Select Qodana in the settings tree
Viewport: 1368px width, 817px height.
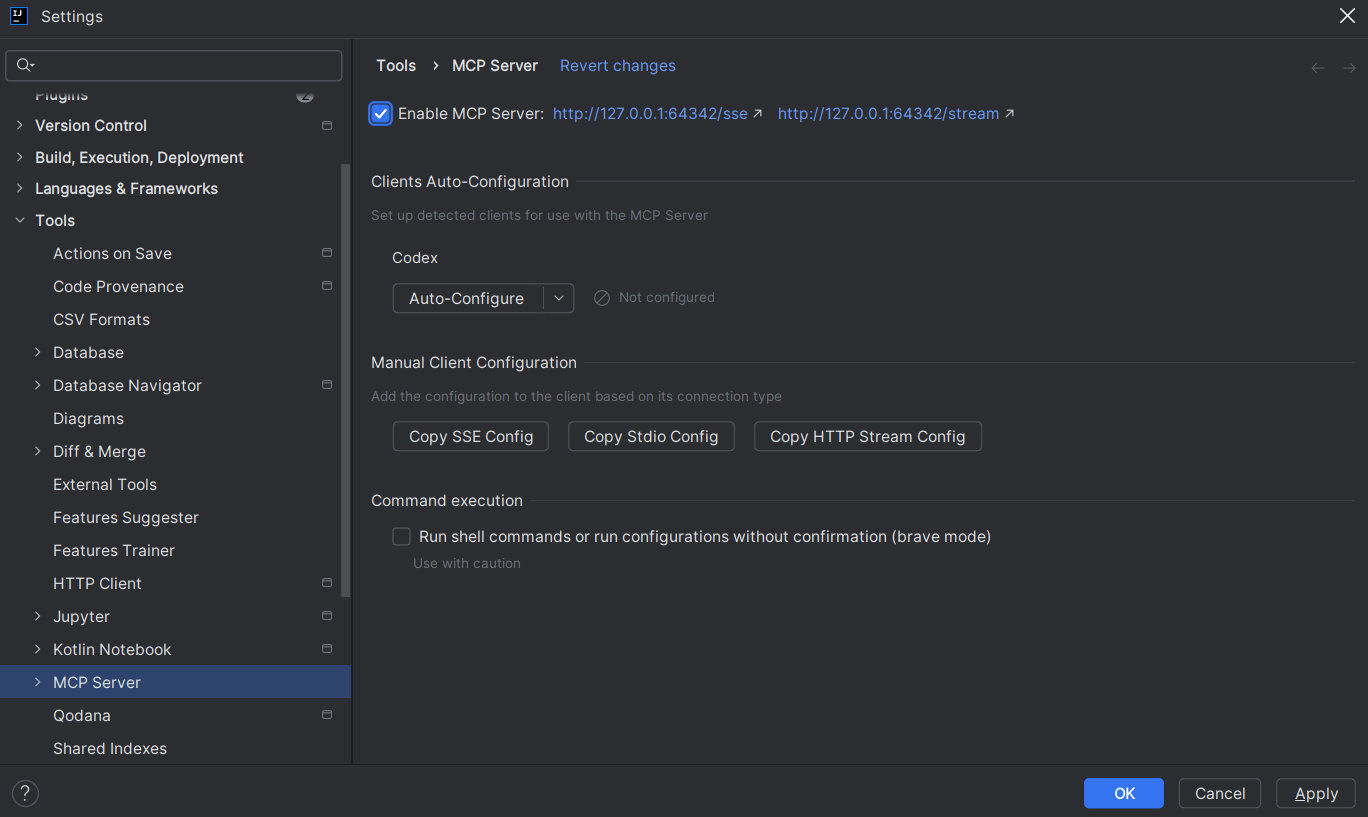click(x=82, y=716)
